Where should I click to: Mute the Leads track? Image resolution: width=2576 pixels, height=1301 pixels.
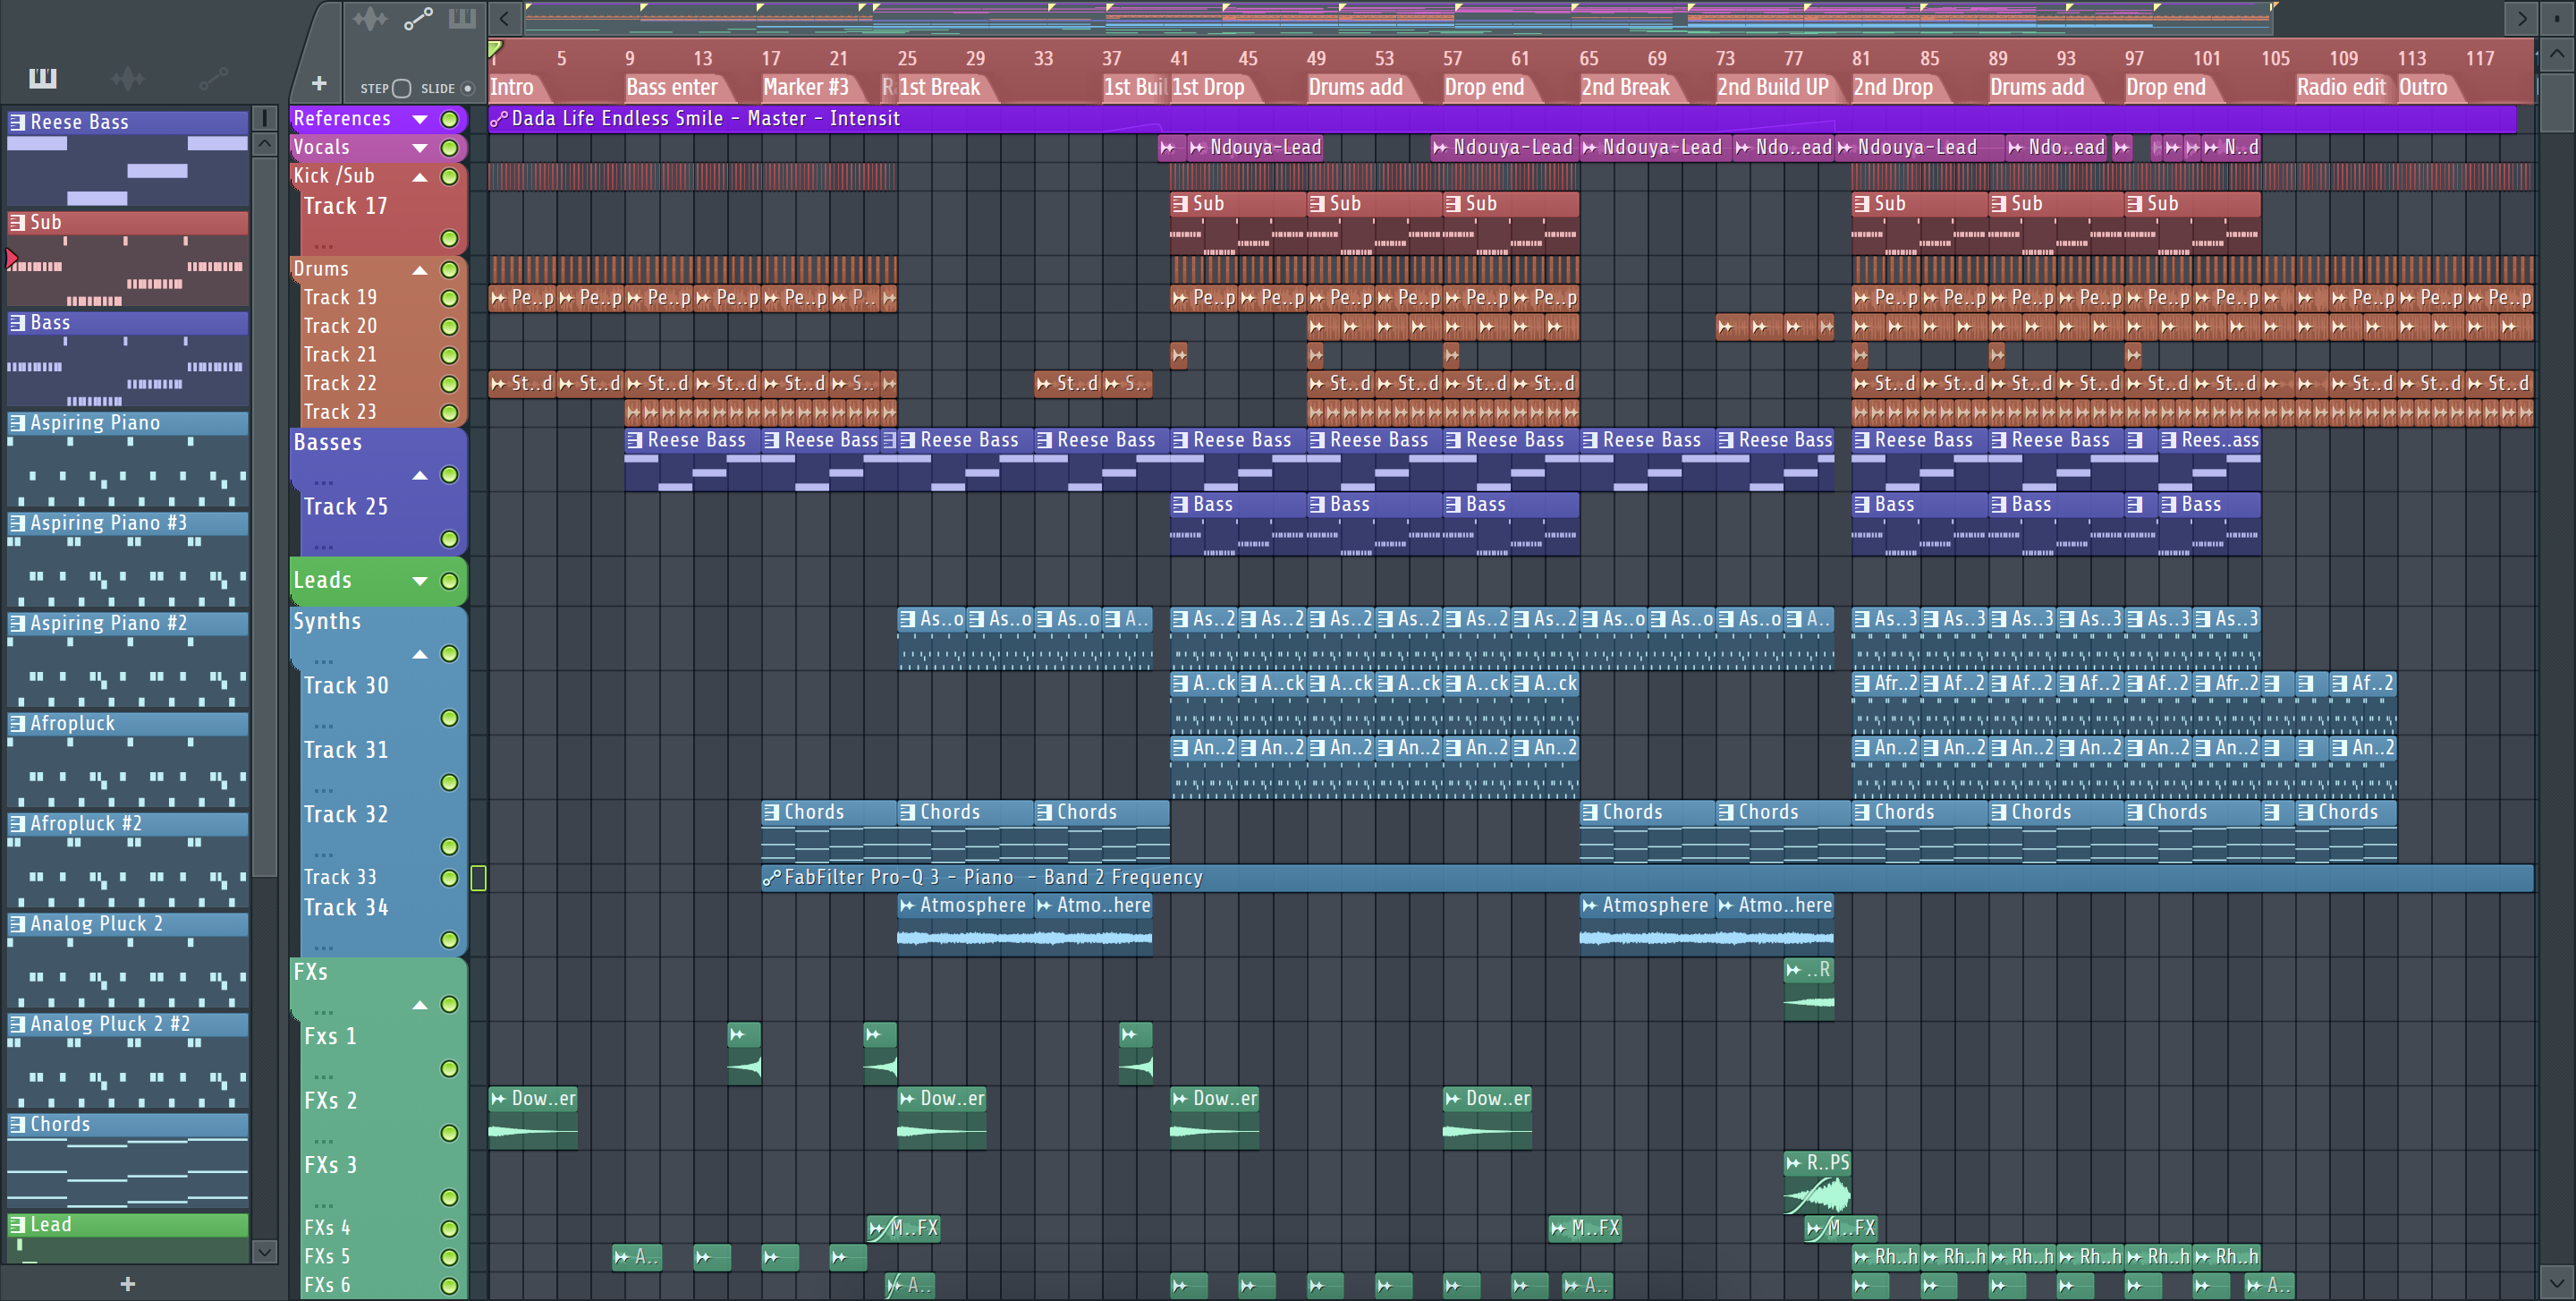coord(450,581)
